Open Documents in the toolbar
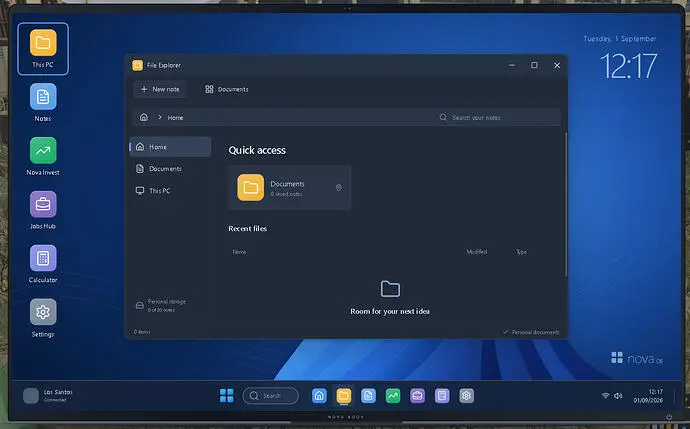Screen dimensions: 690x429 click(227, 89)
